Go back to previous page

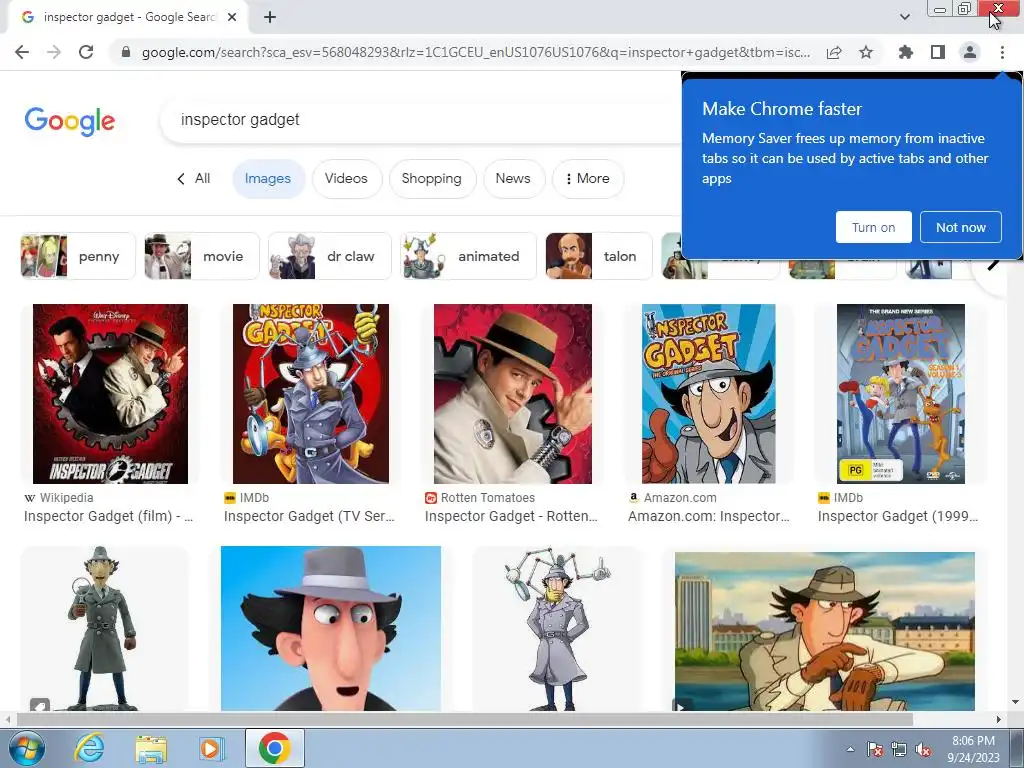[x=22, y=52]
